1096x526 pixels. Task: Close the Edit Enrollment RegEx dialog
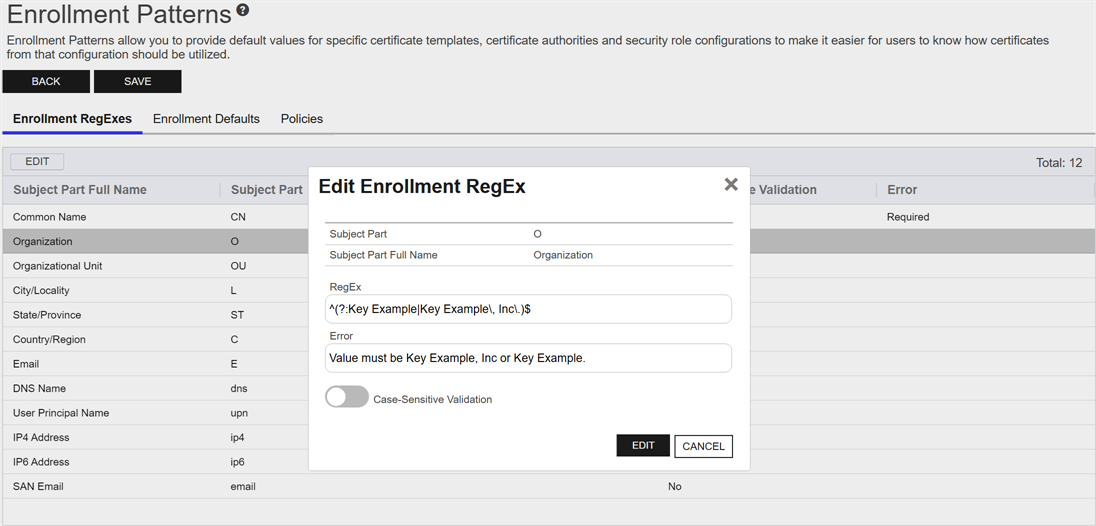[x=731, y=185]
